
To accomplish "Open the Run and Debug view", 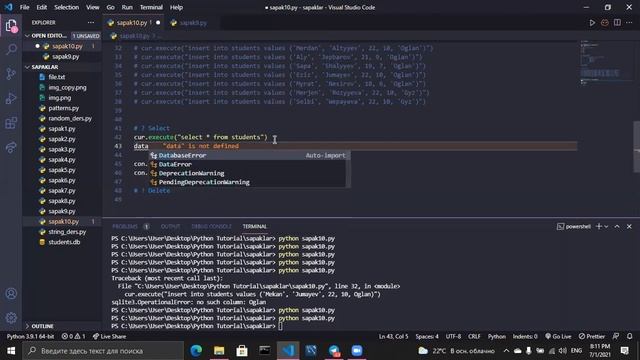I will tap(11, 98).
